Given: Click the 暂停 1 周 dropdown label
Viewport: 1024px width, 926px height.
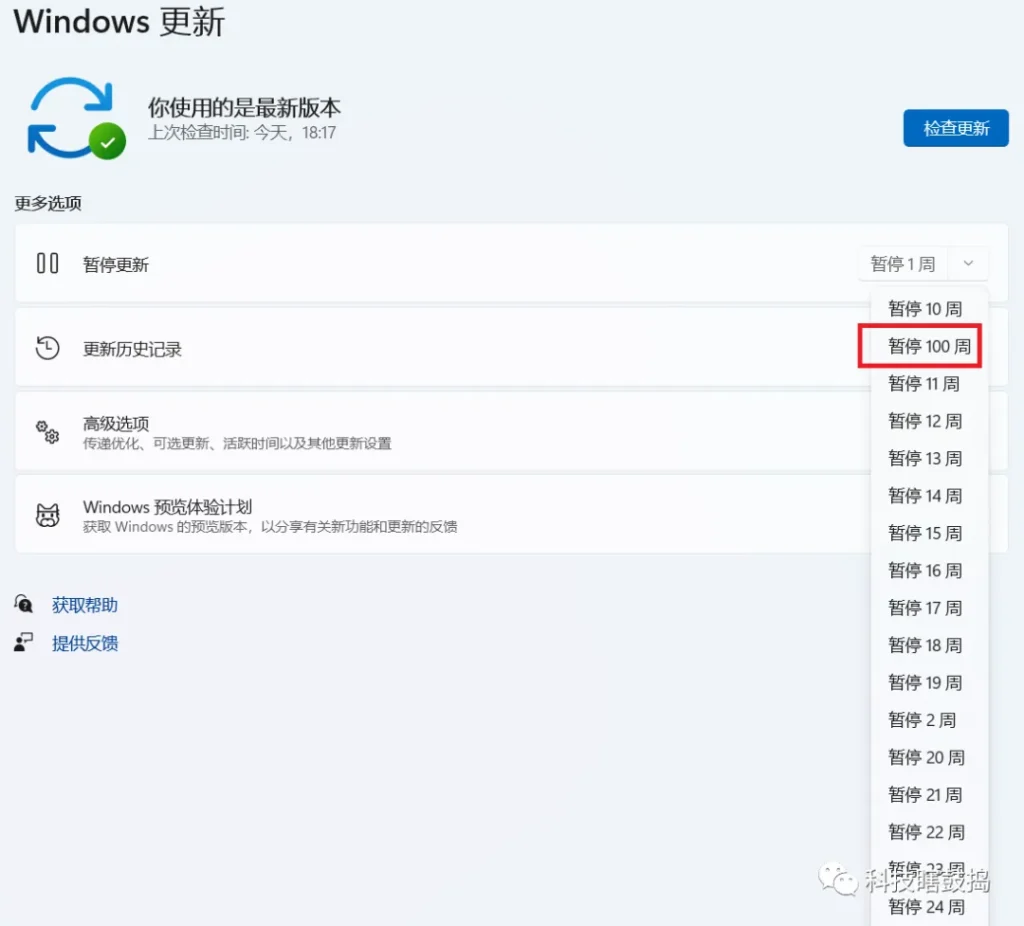Looking at the screenshot, I should 903,264.
